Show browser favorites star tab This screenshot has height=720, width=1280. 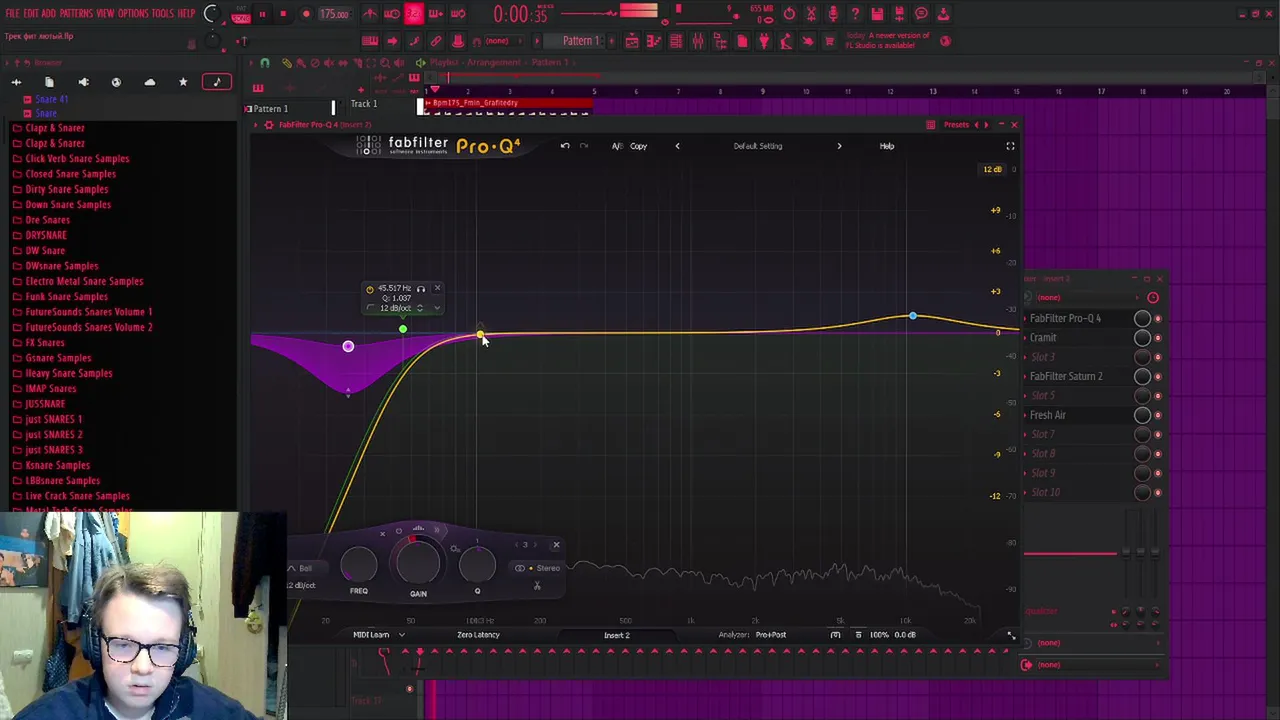(x=183, y=82)
